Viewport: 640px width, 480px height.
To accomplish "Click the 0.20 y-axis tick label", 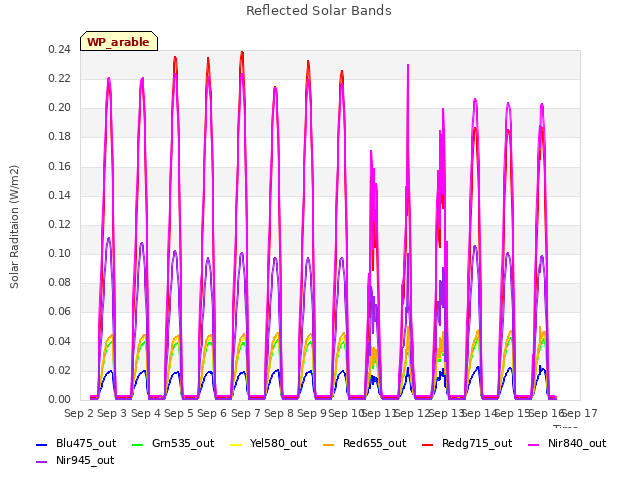I will (x=60, y=108).
